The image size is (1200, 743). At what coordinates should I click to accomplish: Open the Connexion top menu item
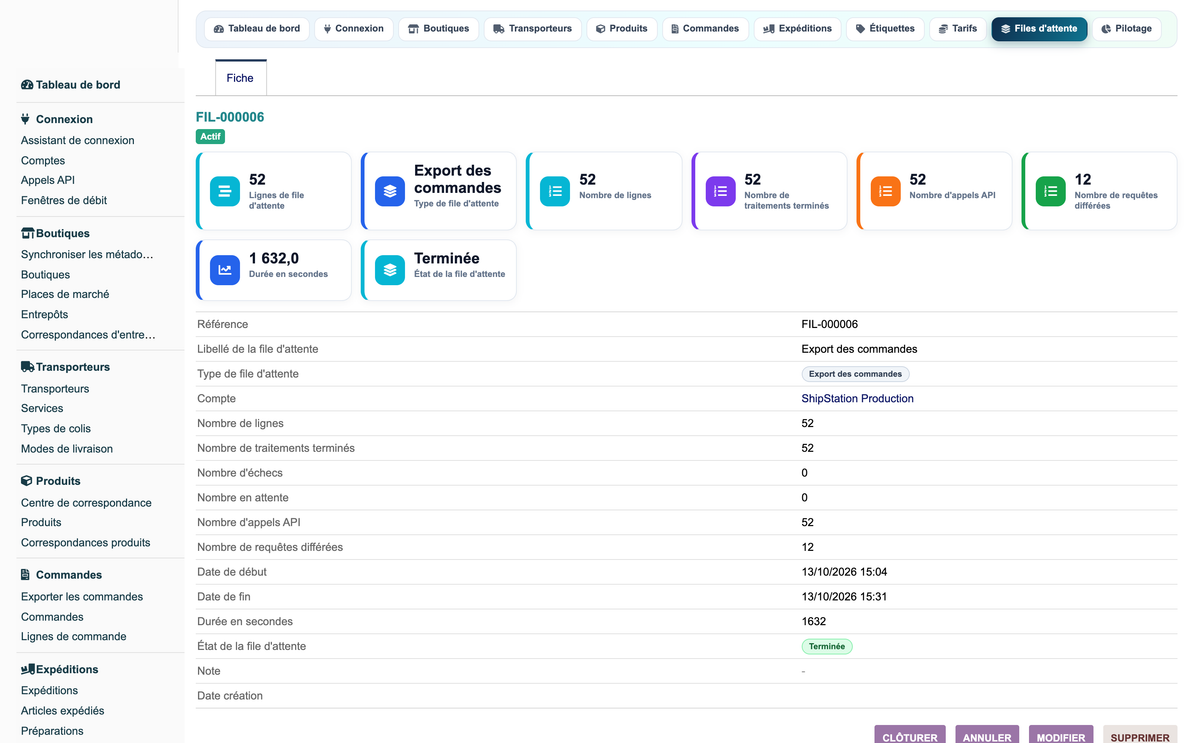click(354, 29)
